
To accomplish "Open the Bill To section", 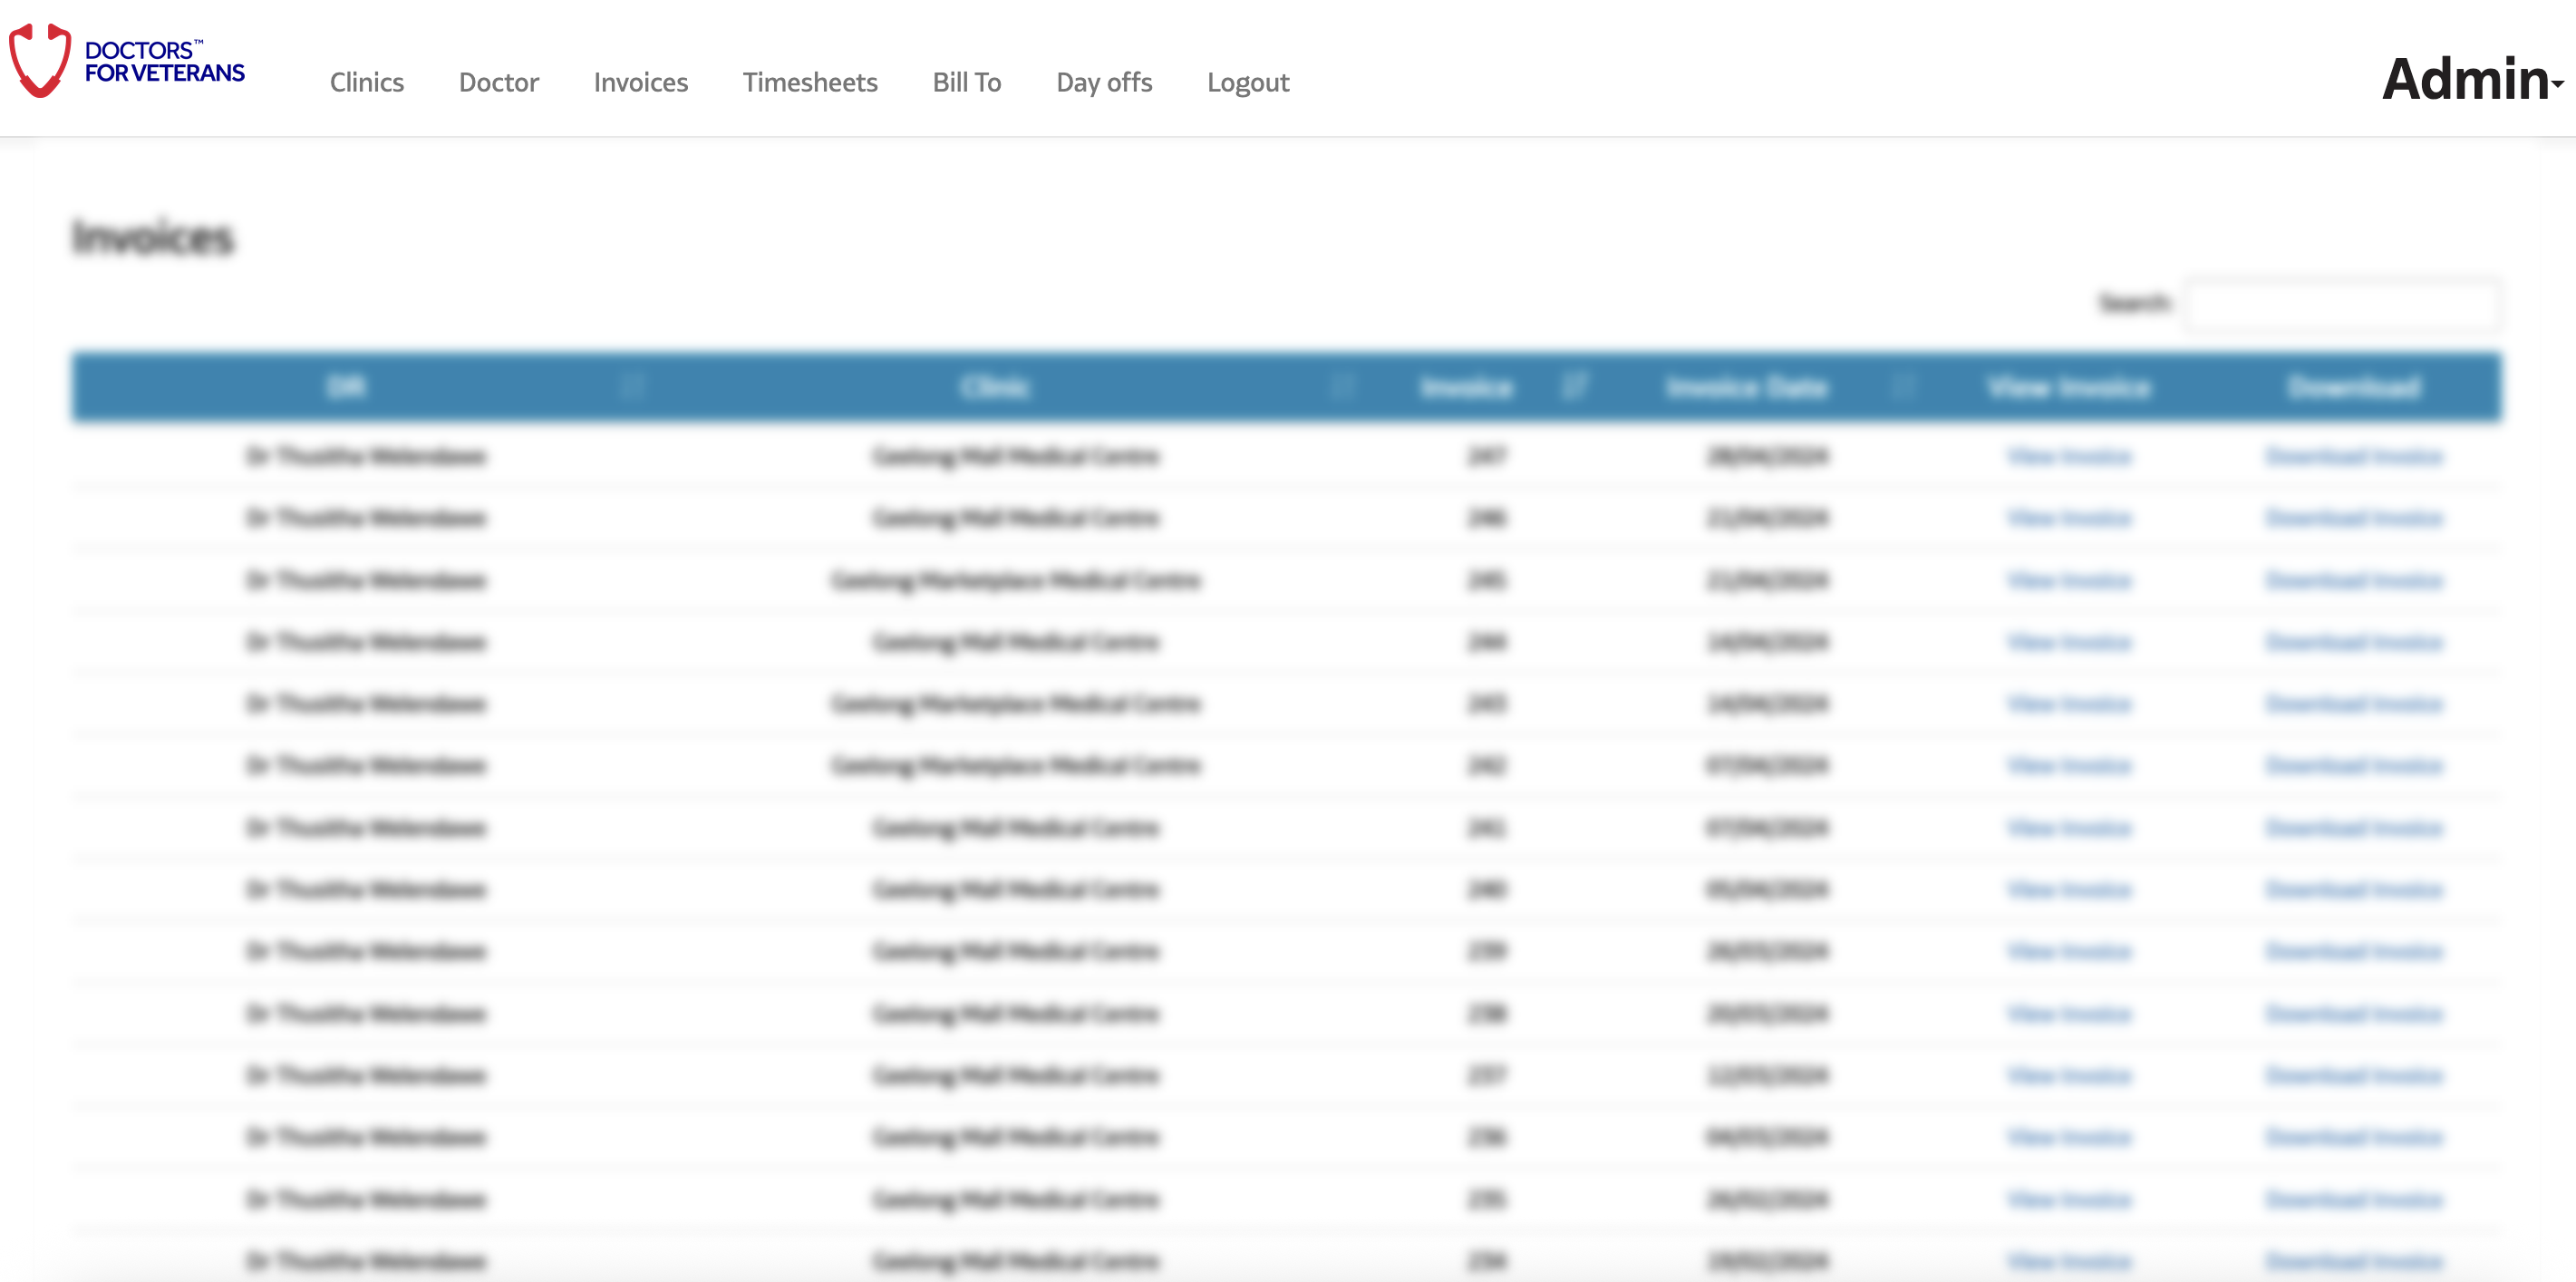I will coord(966,82).
